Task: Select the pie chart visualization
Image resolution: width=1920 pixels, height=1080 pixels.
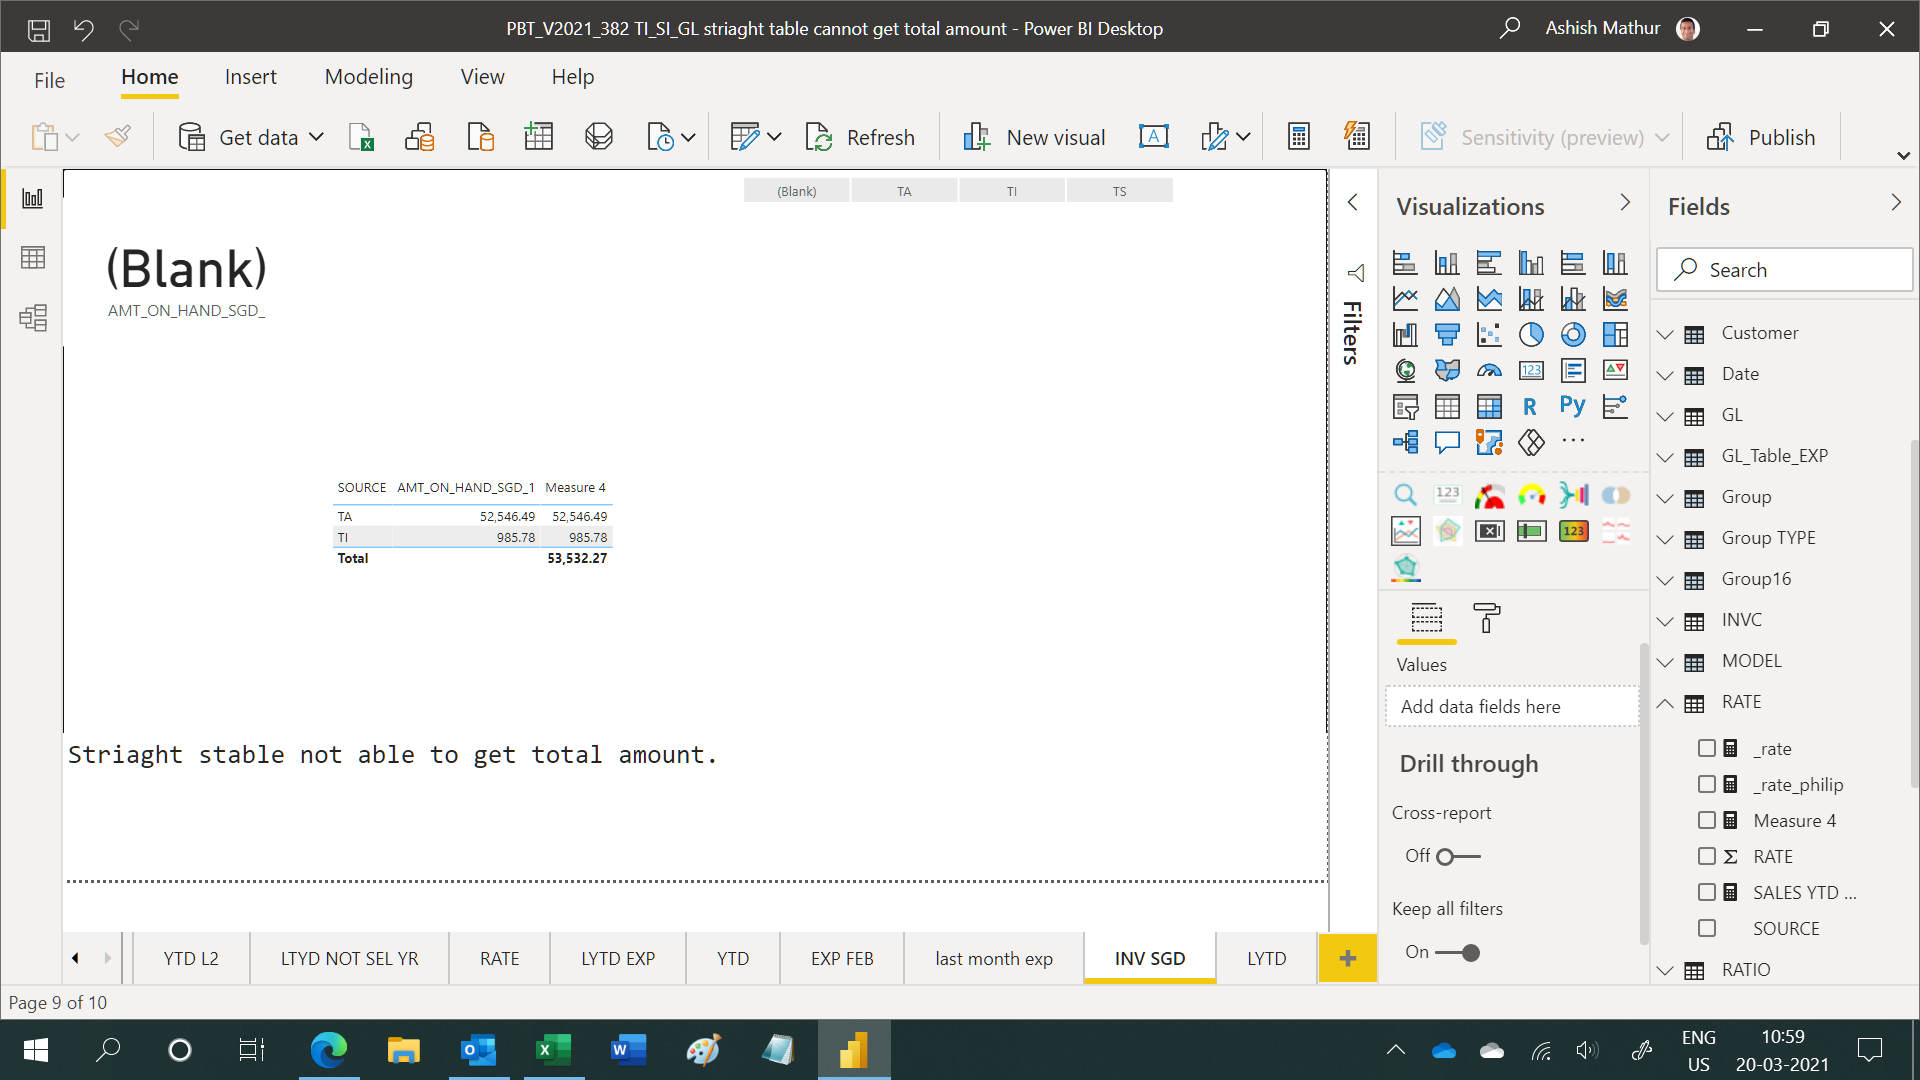Action: (1531, 334)
